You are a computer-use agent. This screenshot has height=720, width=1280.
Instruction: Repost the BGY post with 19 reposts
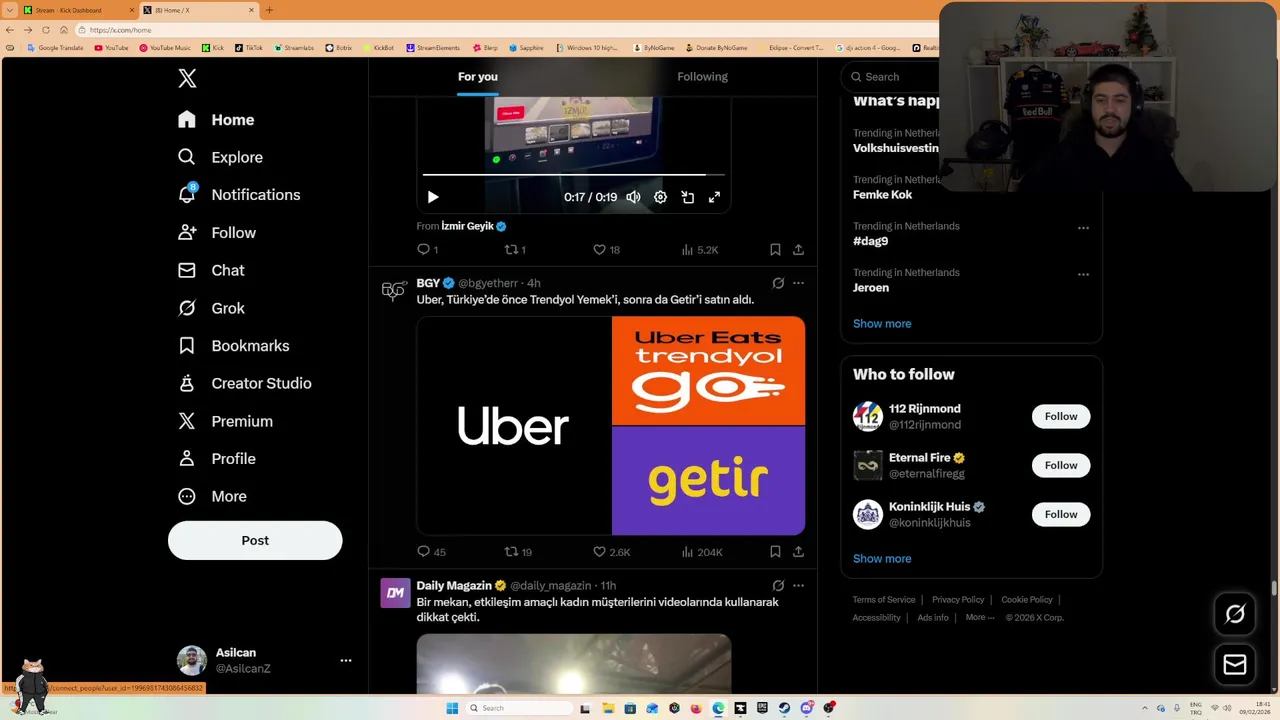pos(518,552)
